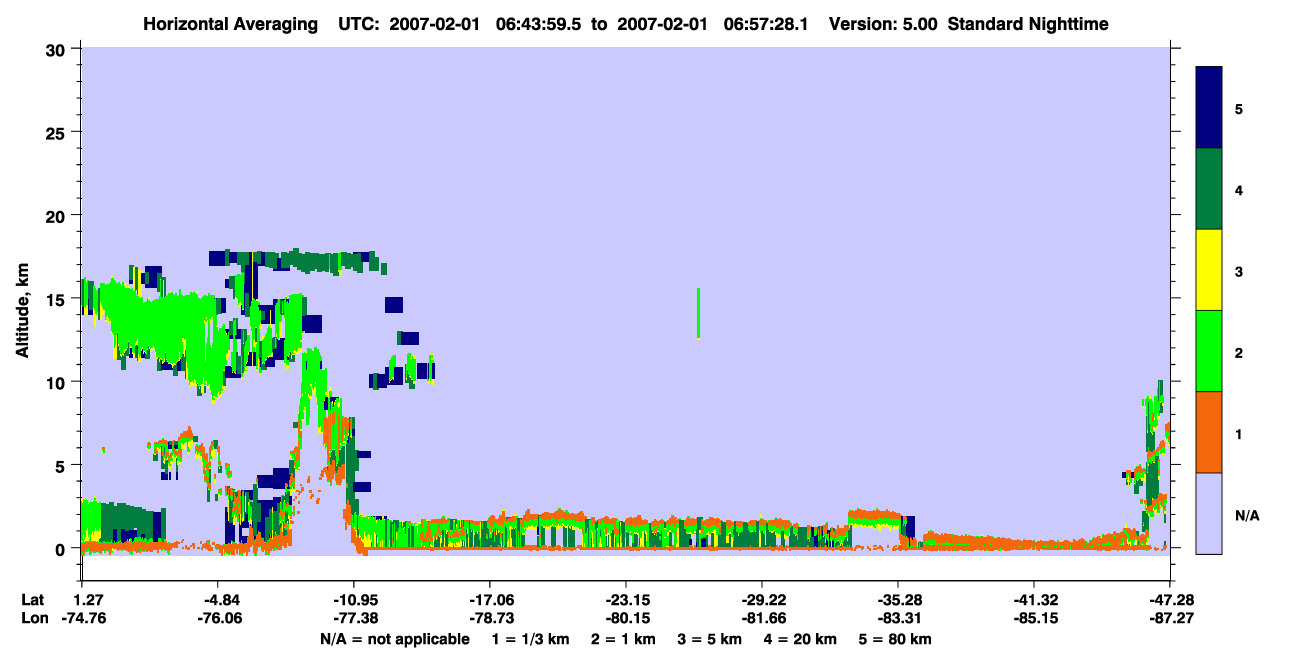Click the latitude value -17.06
1300x667 pixels.
(489, 600)
